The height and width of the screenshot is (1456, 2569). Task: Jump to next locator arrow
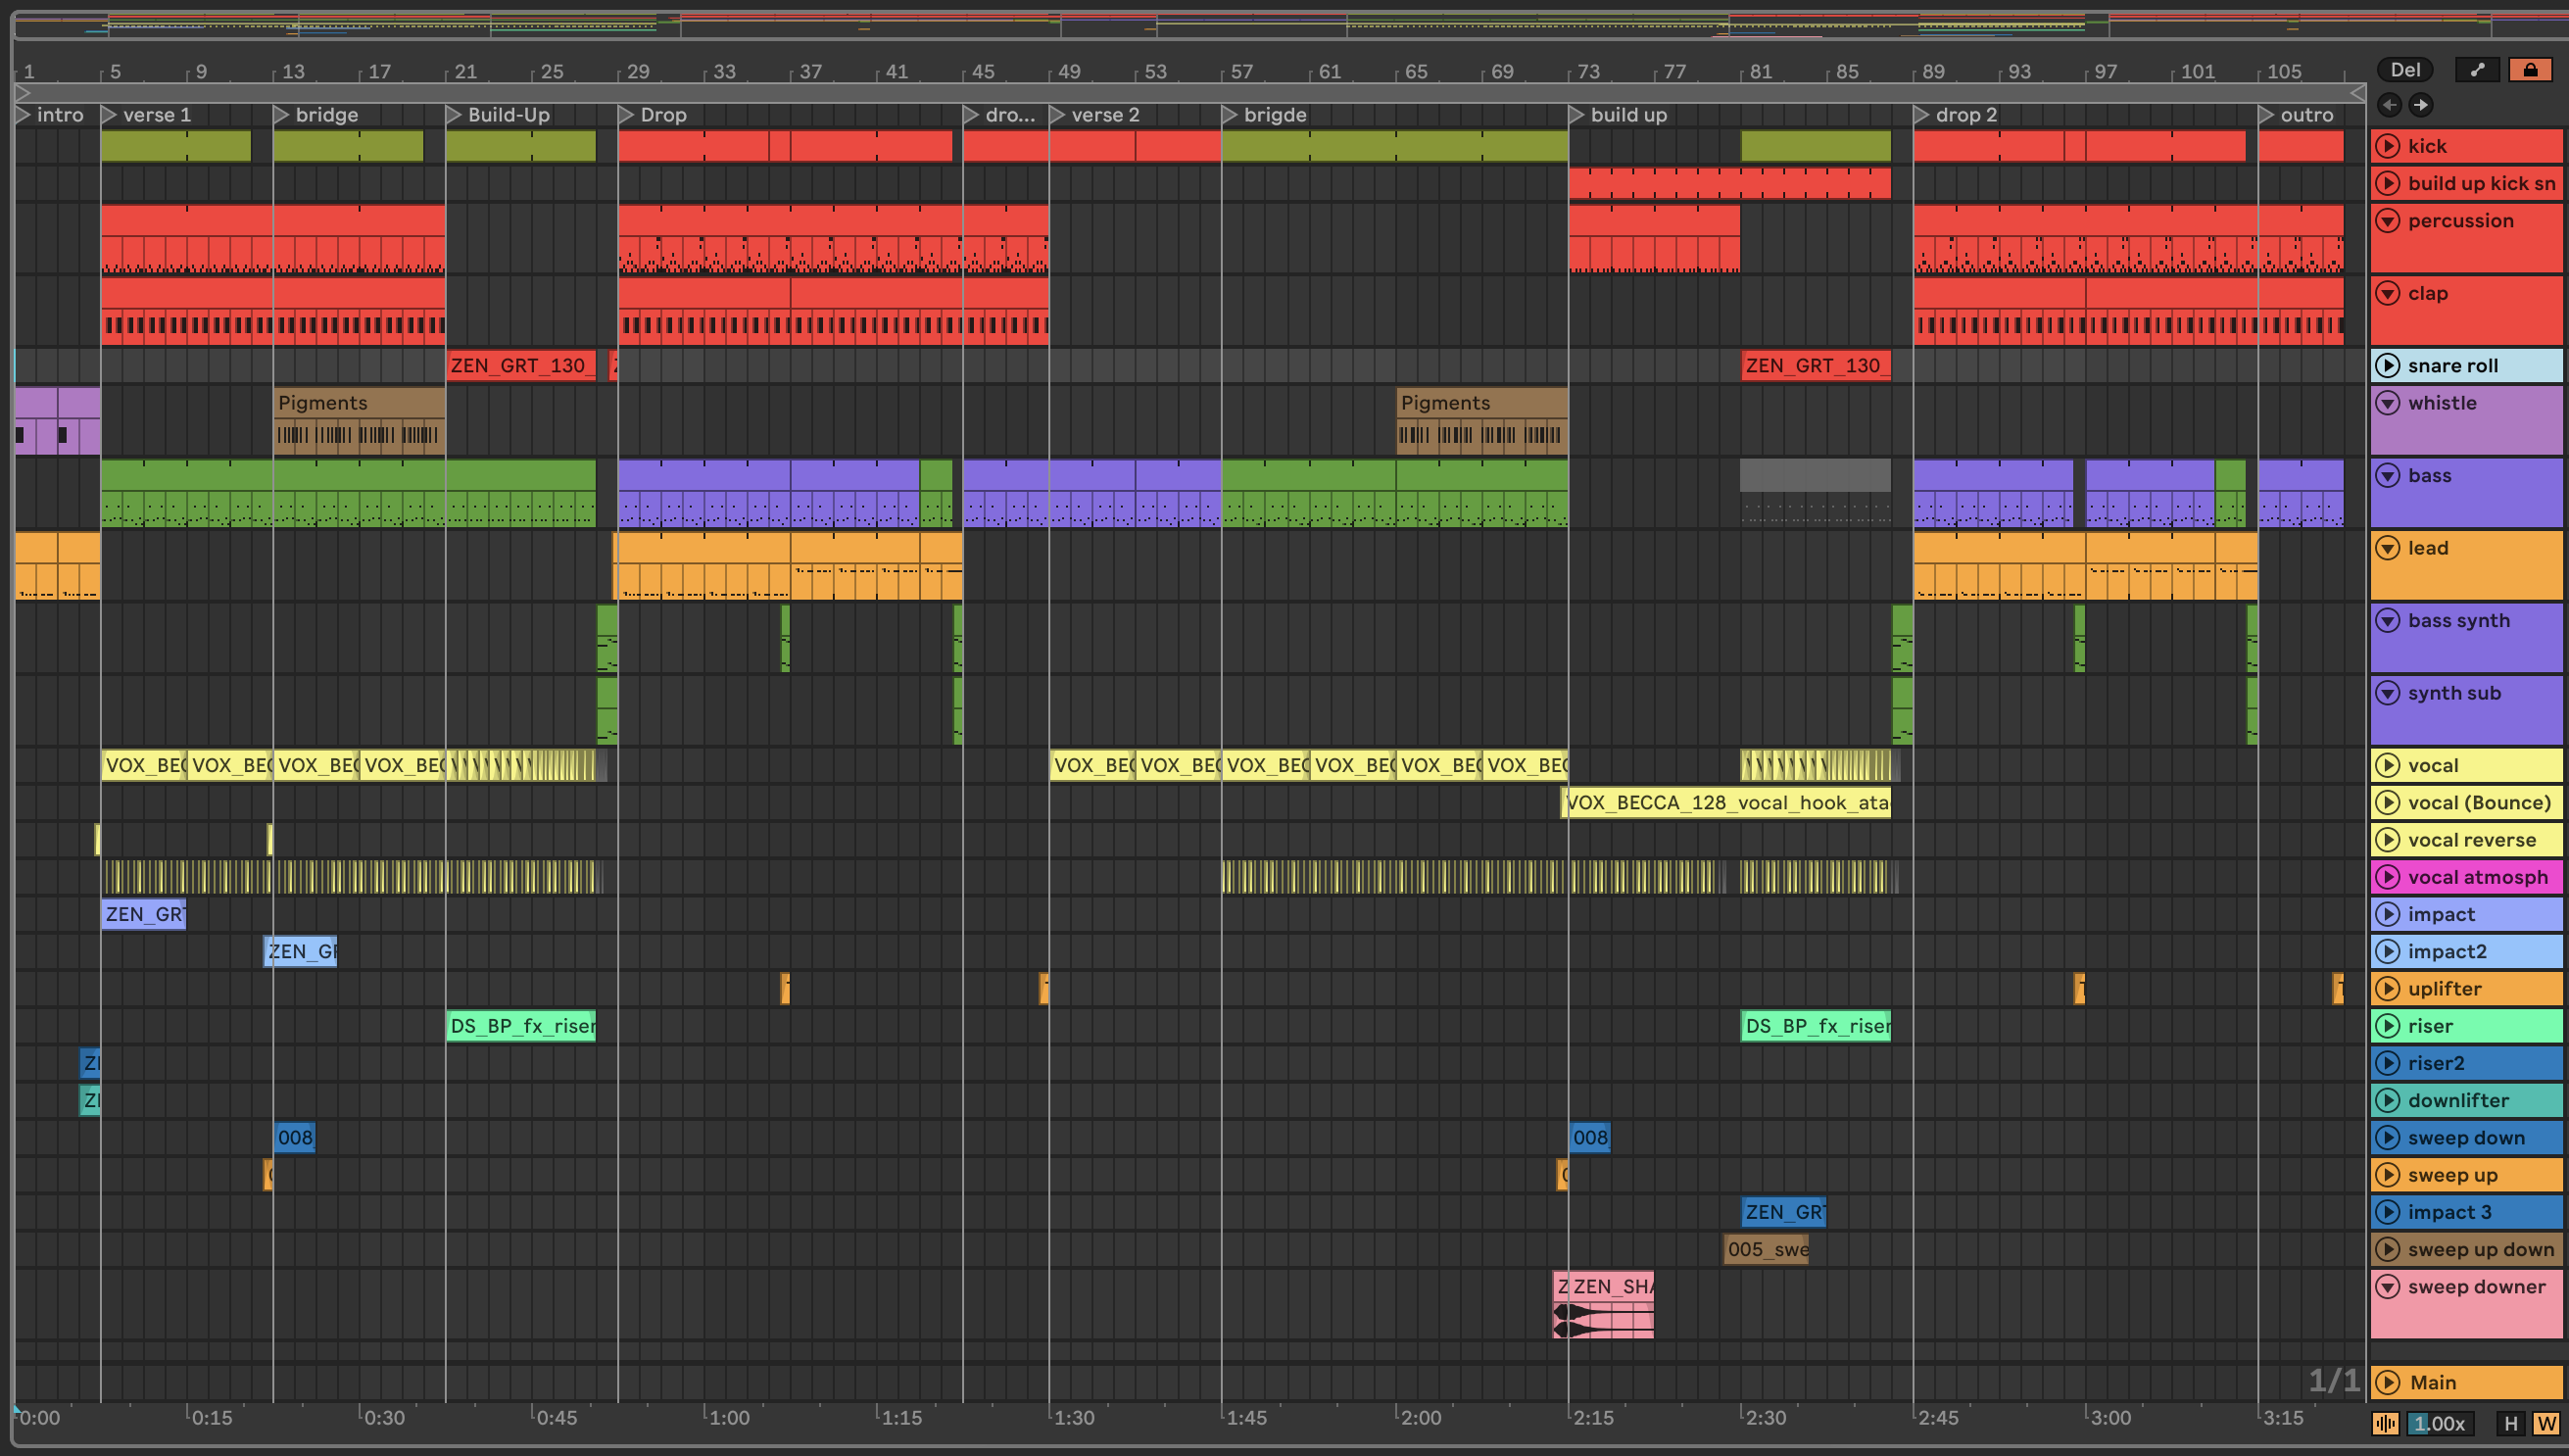[x=2420, y=105]
